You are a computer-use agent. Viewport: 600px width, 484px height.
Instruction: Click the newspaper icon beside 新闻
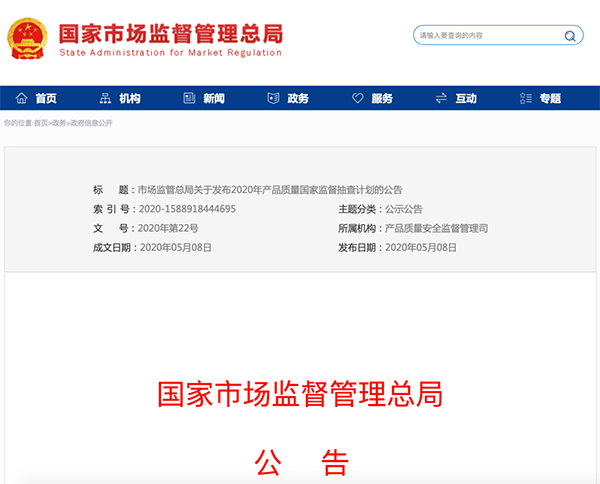pyautogui.click(x=188, y=99)
